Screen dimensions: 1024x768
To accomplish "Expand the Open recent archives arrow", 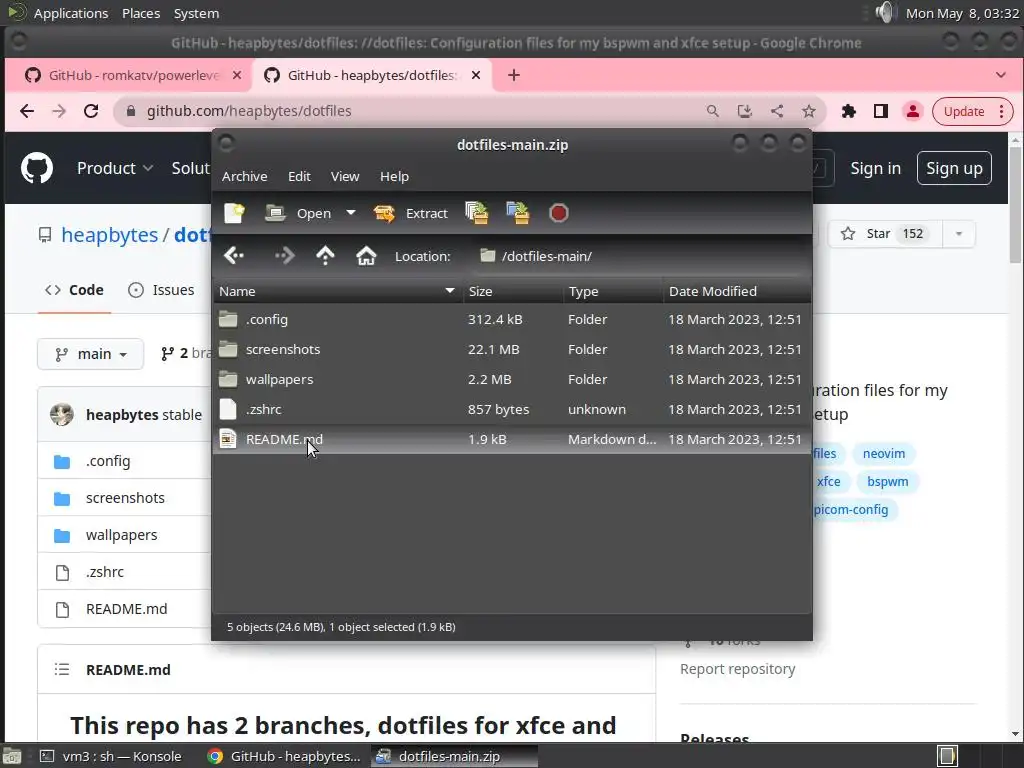I will [351, 213].
